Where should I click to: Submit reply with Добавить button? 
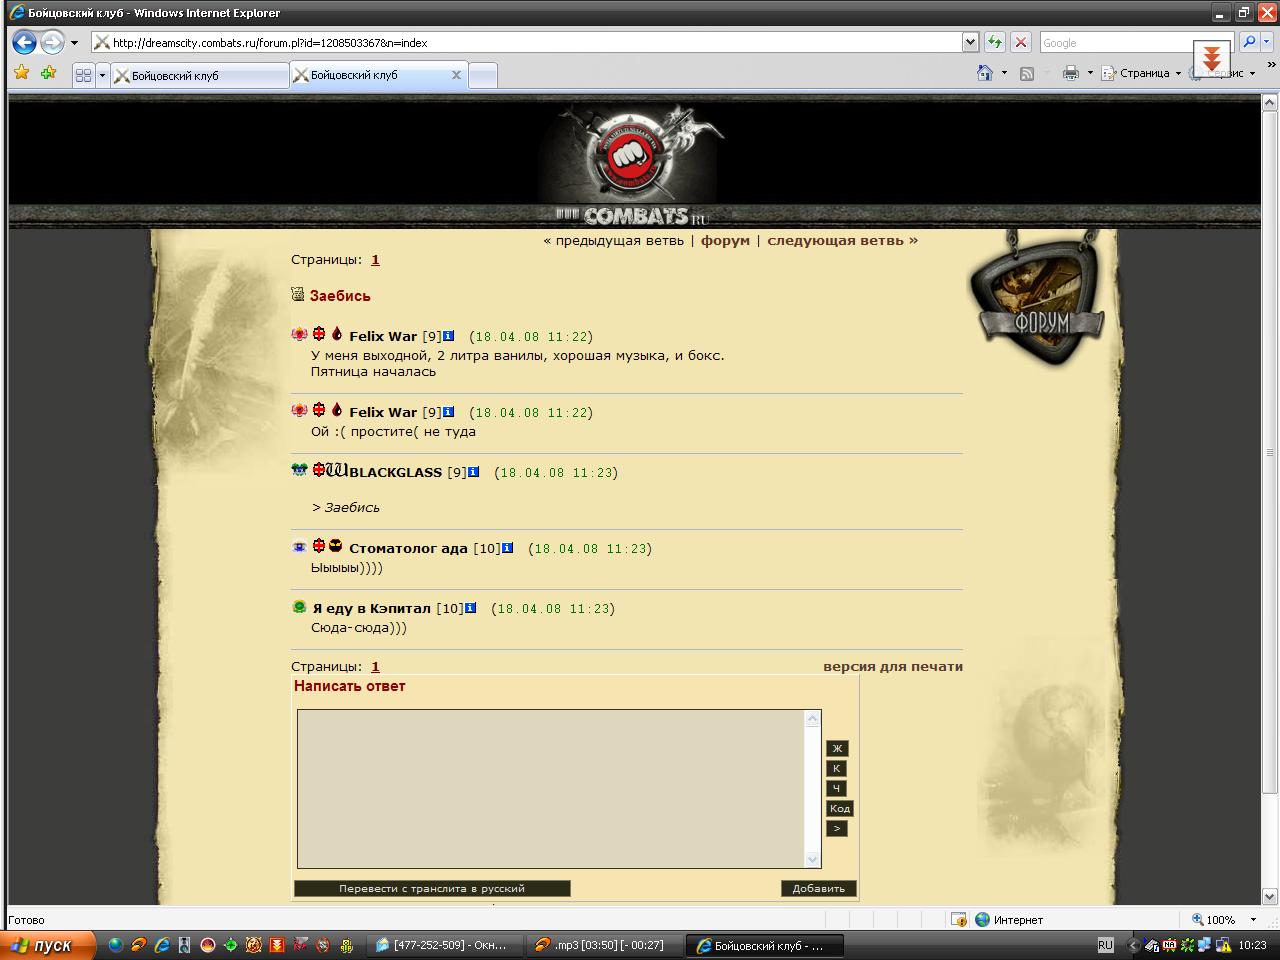point(818,888)
